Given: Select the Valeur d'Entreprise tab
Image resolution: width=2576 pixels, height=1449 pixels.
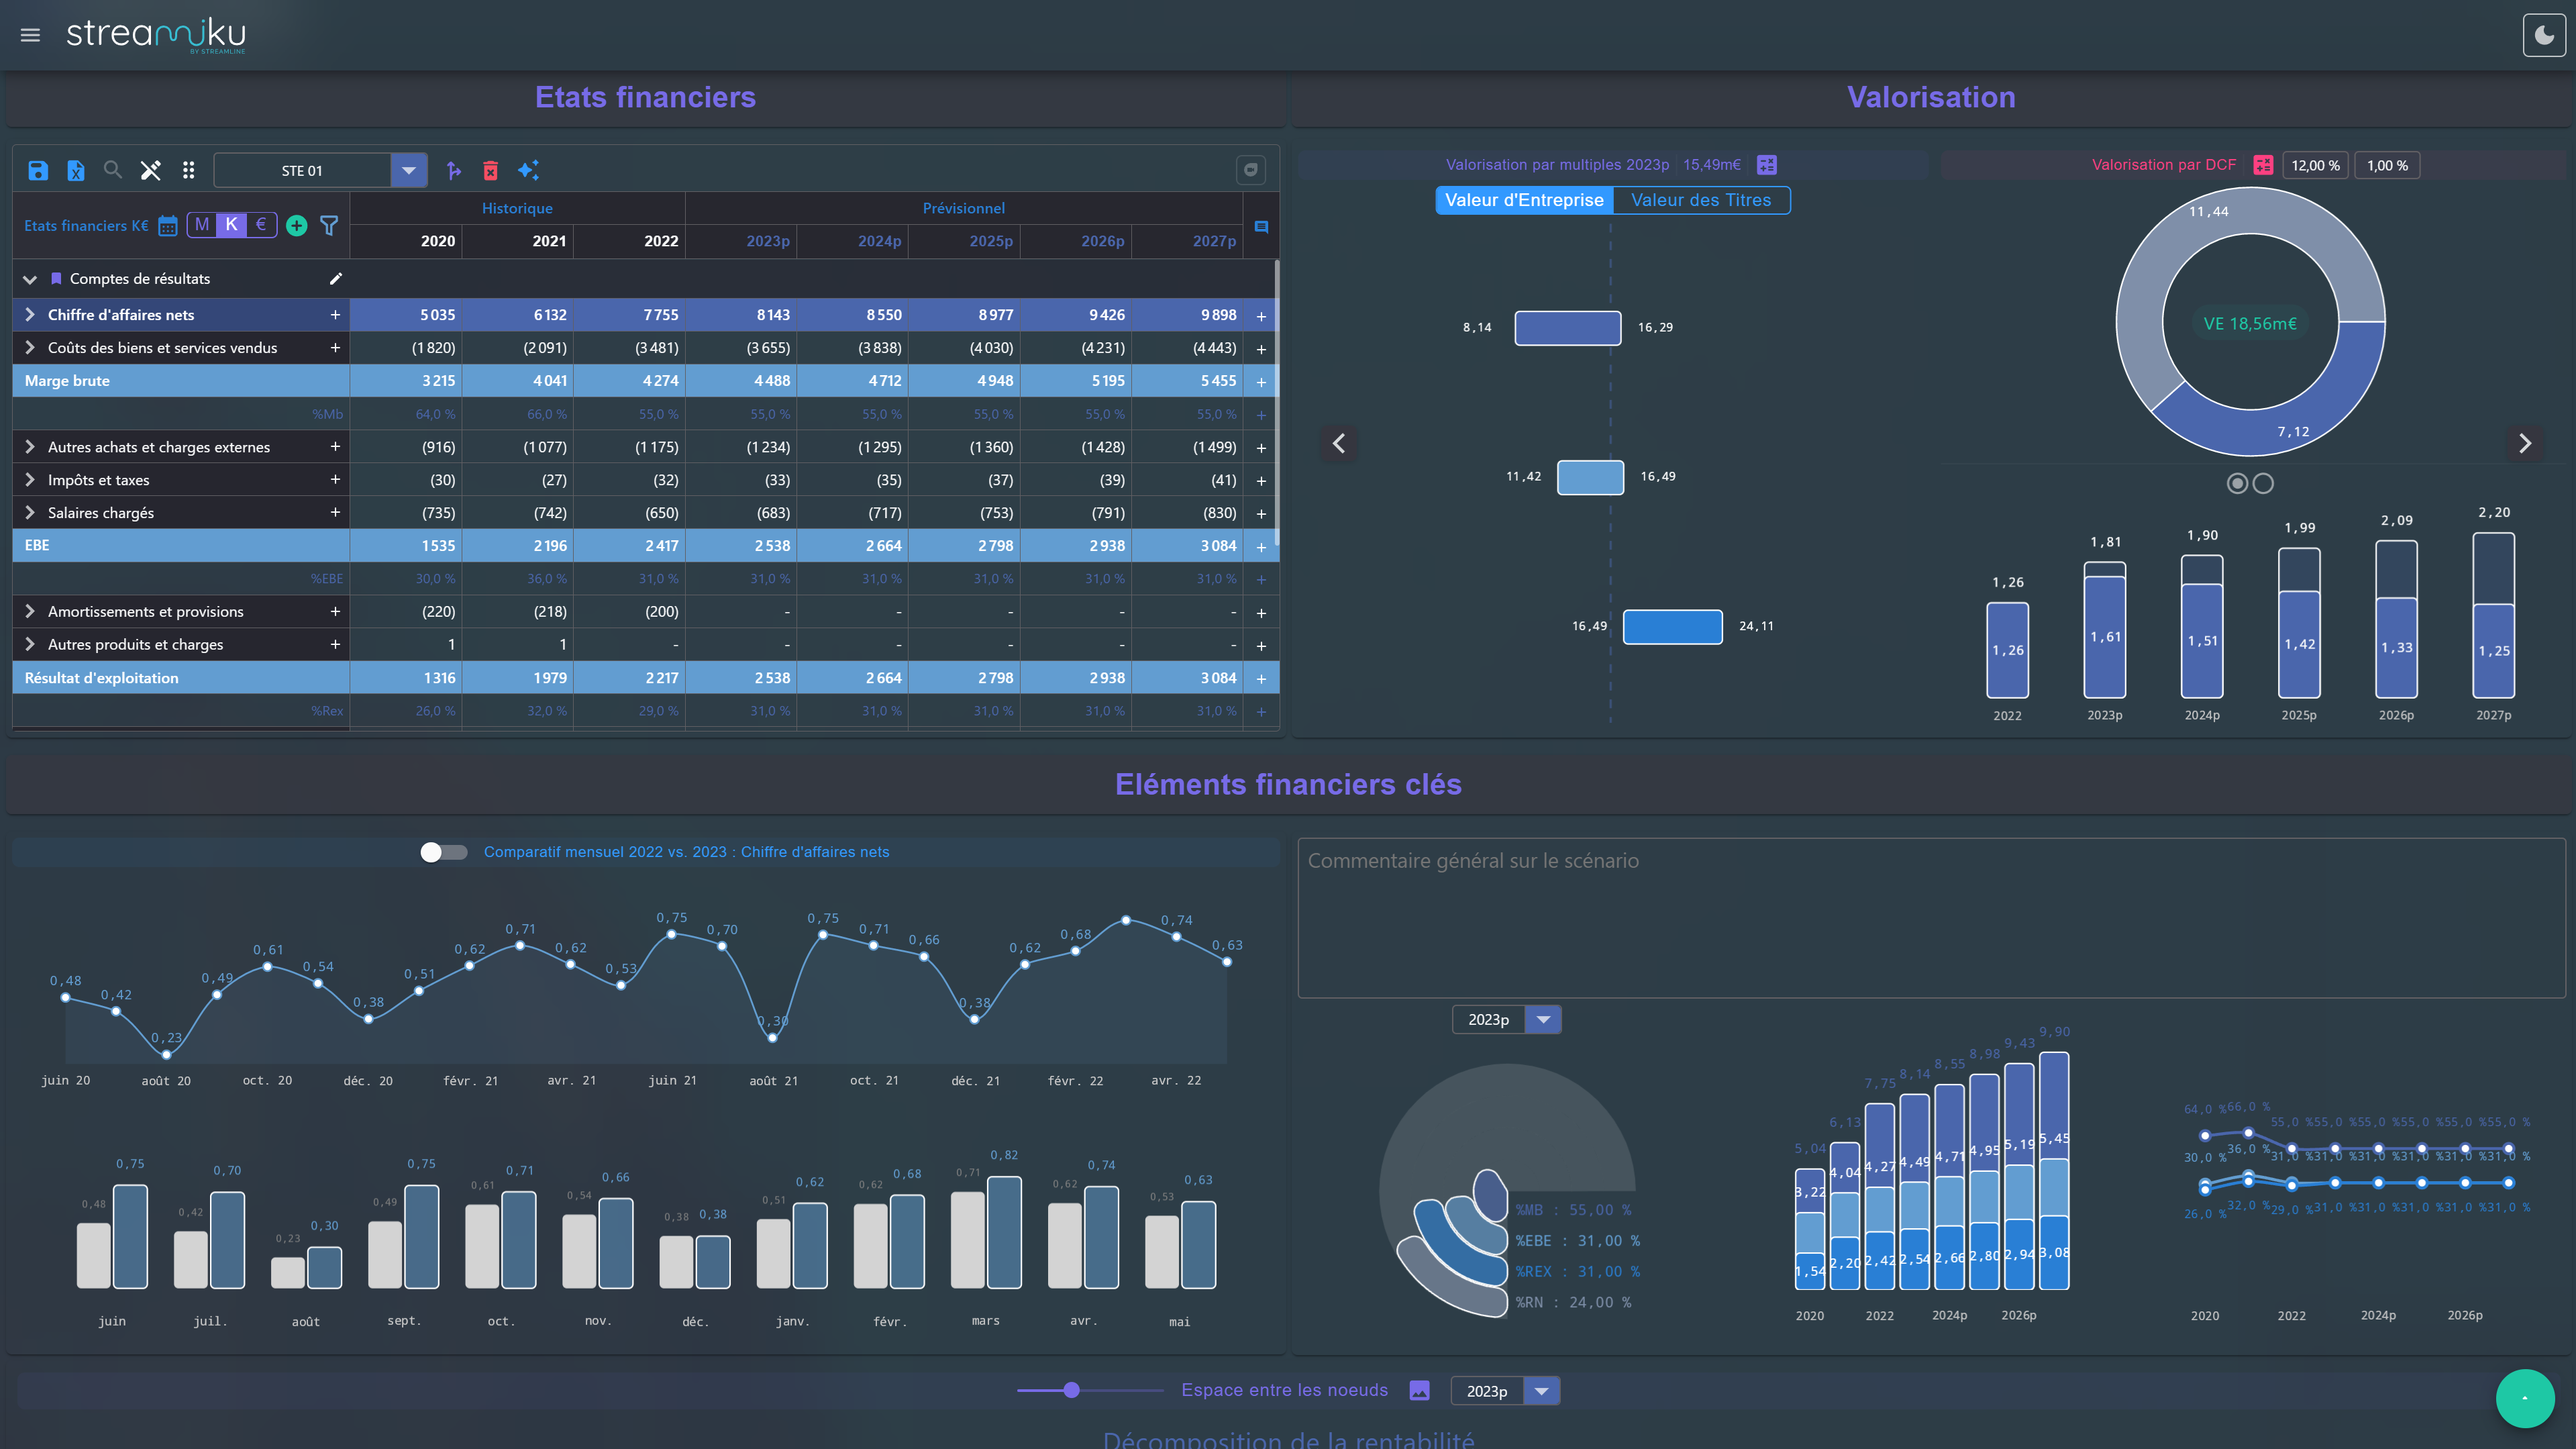Looking at the screenshot, I should coord(1524,200).
